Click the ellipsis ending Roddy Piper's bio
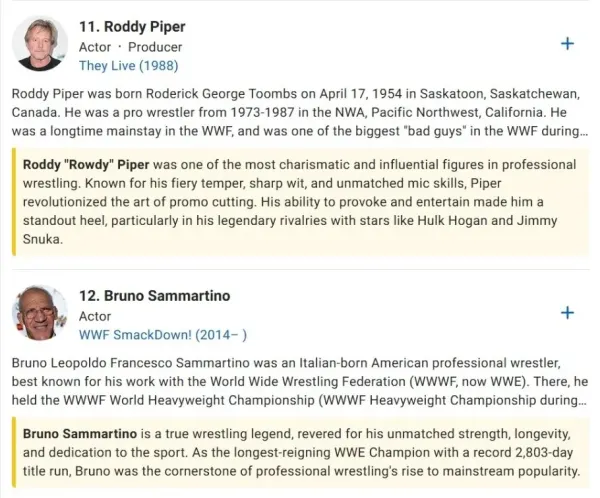 584,132
